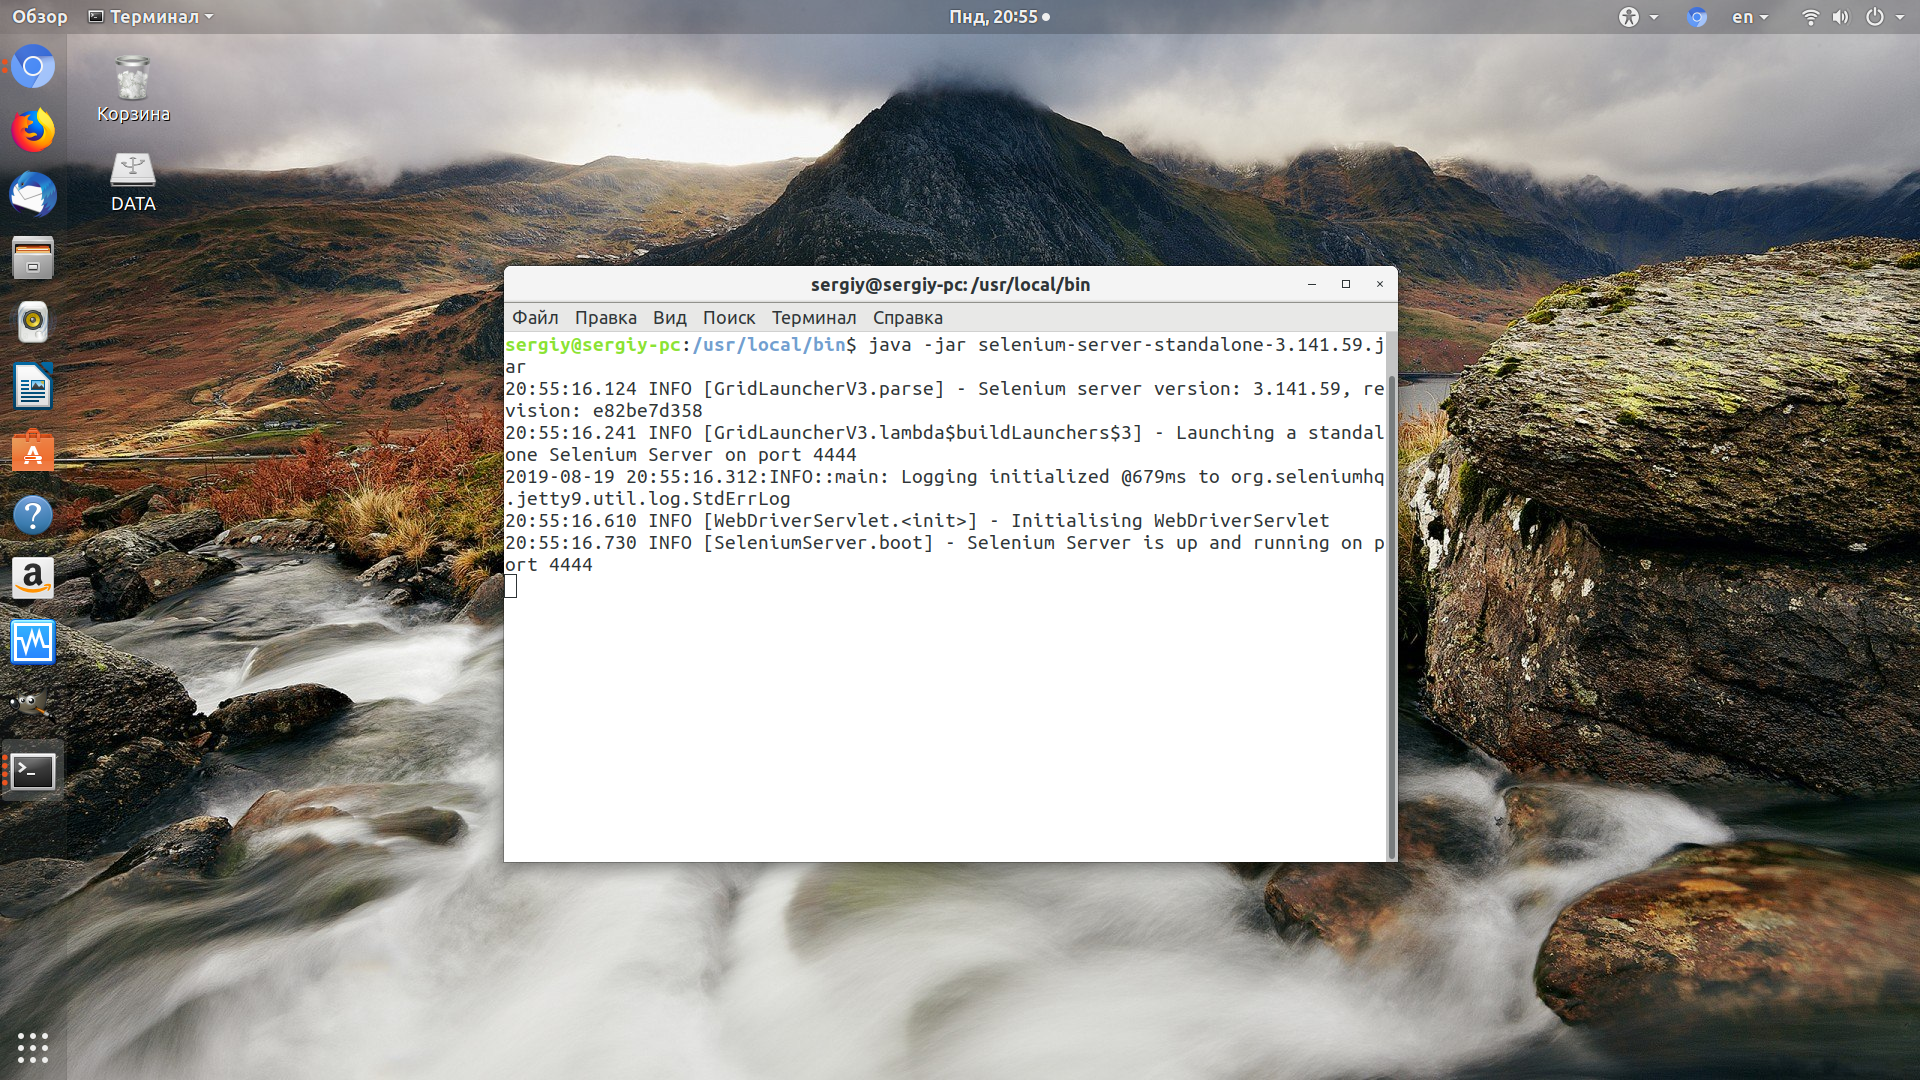Show applications grid button

coord(33,1047)
